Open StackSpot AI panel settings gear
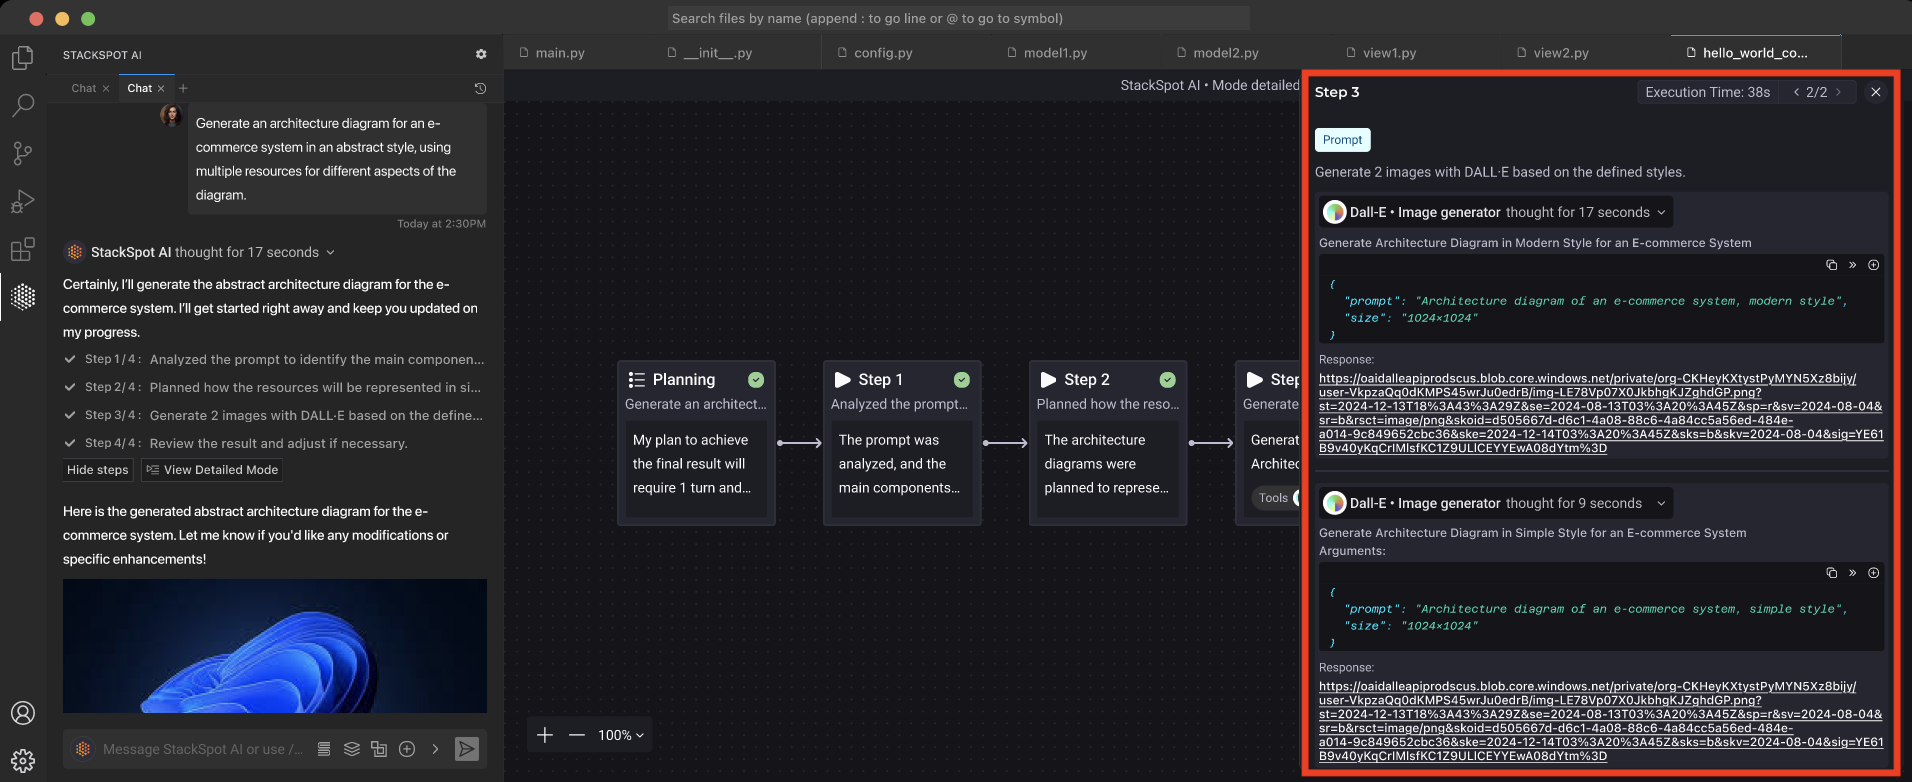 [481, 54]
